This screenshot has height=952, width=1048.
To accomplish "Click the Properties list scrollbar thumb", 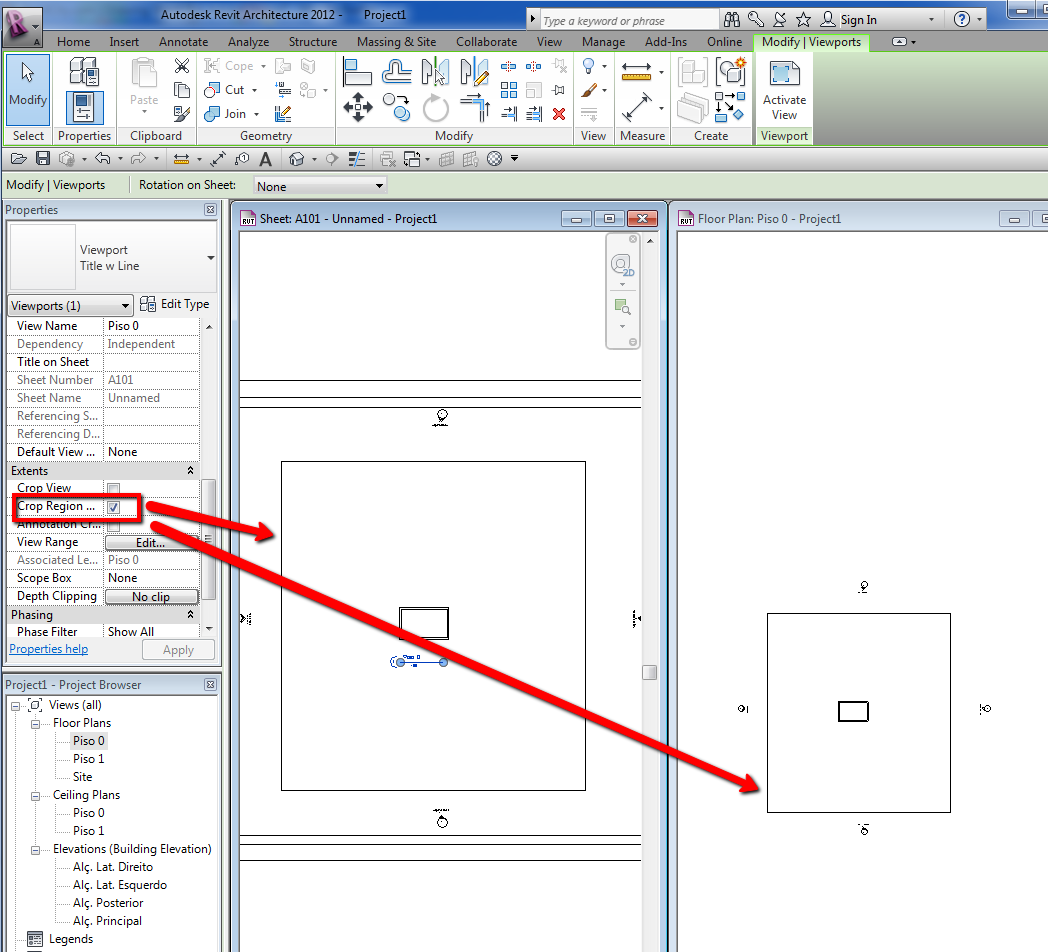I will pos(209,539).
